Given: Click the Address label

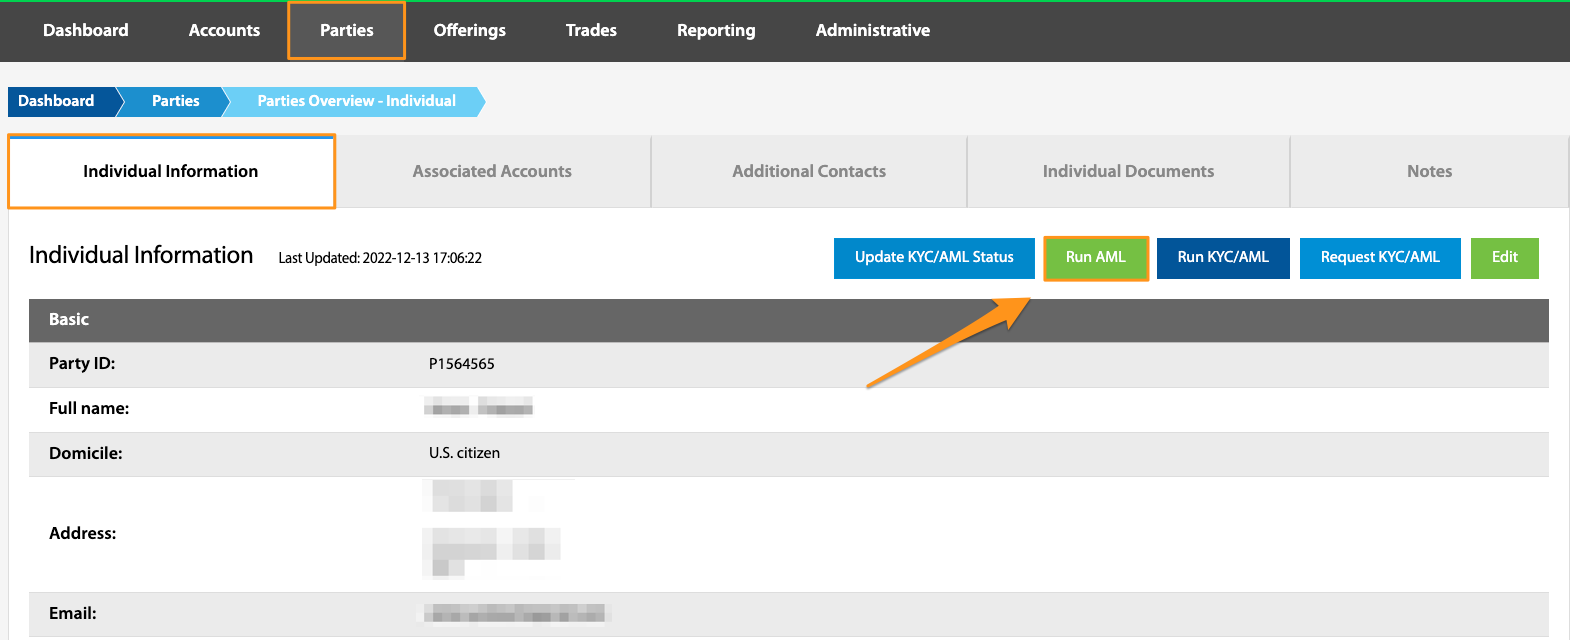Looking at the screenshot, I should tap(83, 533).
